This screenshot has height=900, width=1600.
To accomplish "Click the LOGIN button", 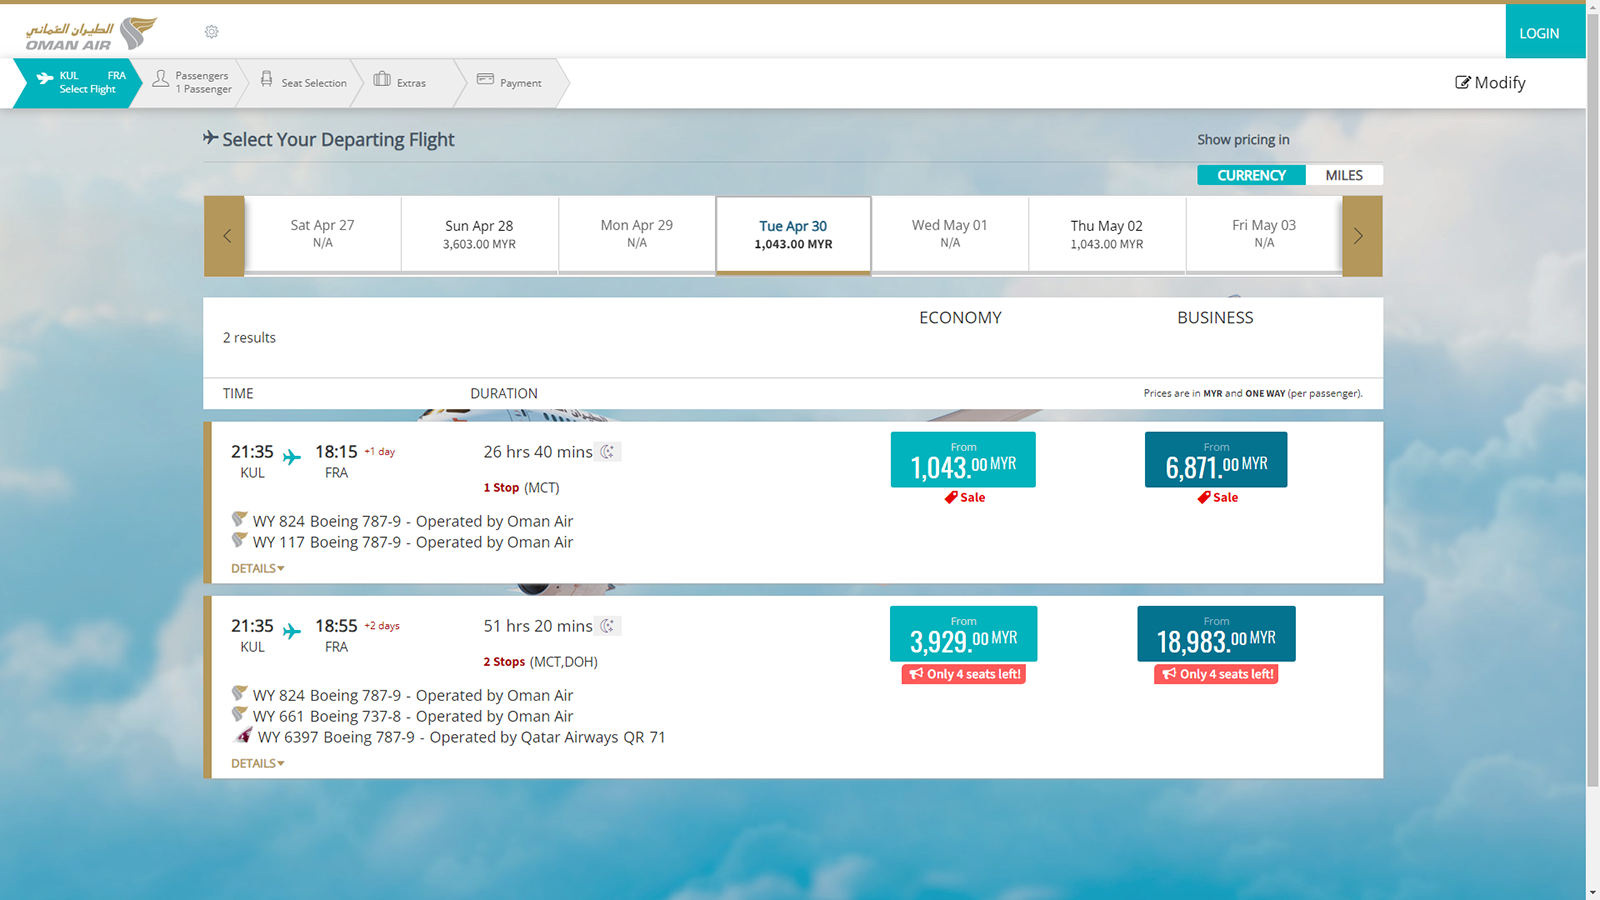I will pyautogui.click(x=1545, y=32).
